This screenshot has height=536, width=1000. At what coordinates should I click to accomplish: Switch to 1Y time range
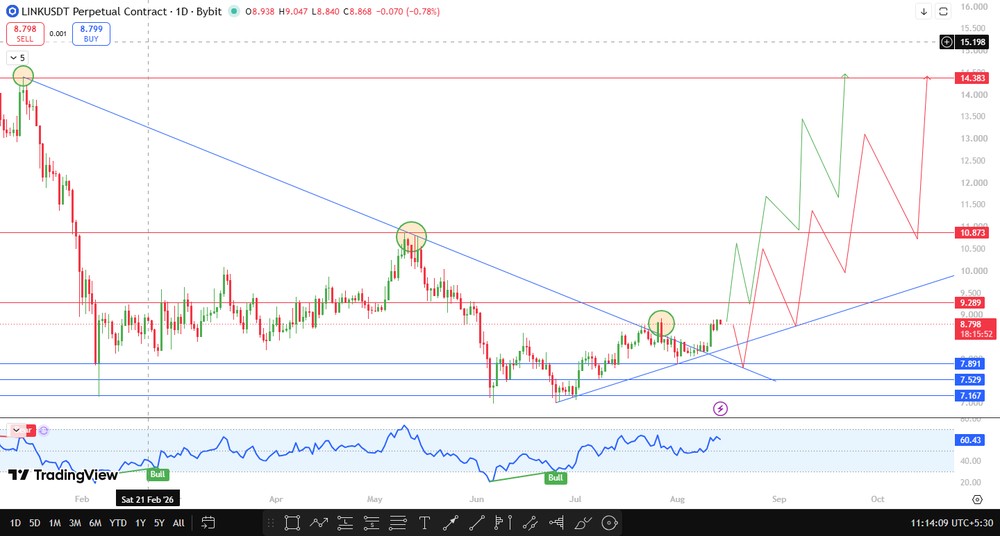click(x=140, y=523)
